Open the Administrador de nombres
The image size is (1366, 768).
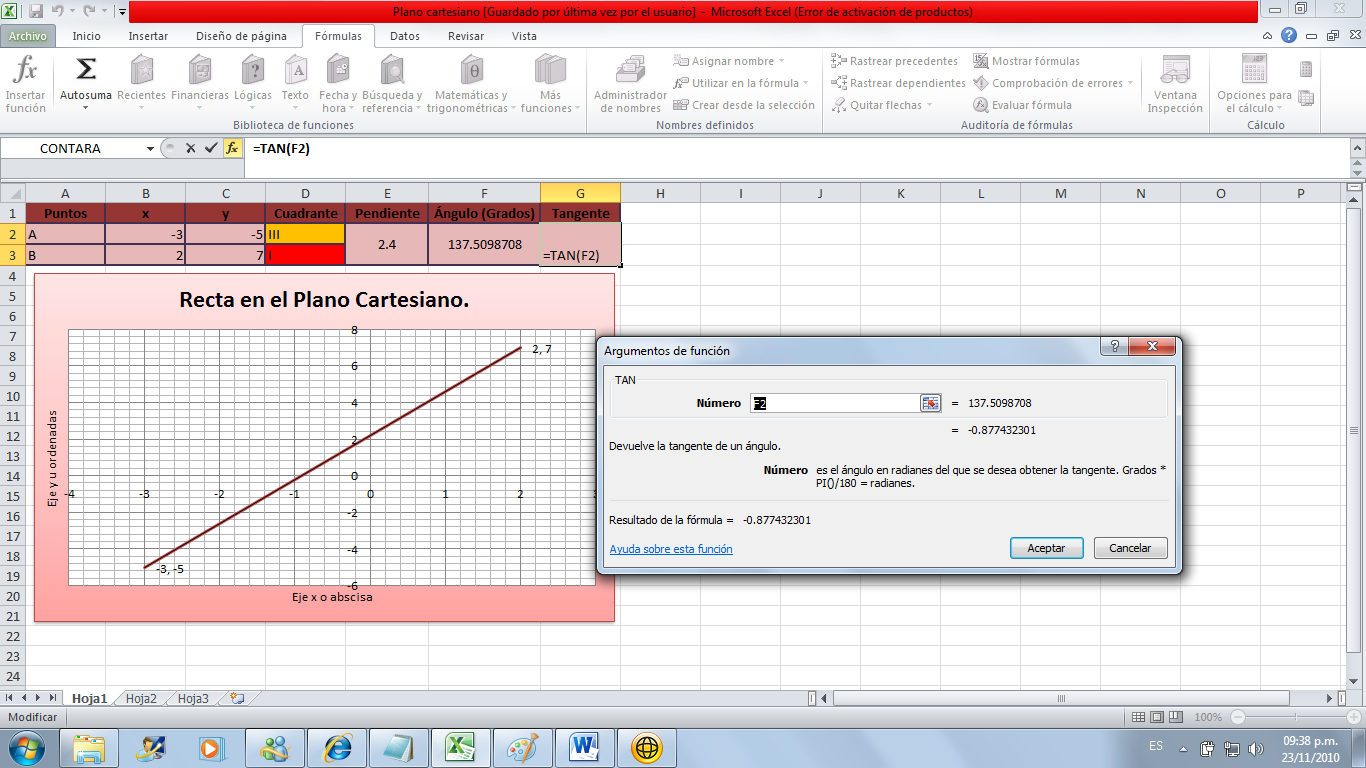(627, 85)
